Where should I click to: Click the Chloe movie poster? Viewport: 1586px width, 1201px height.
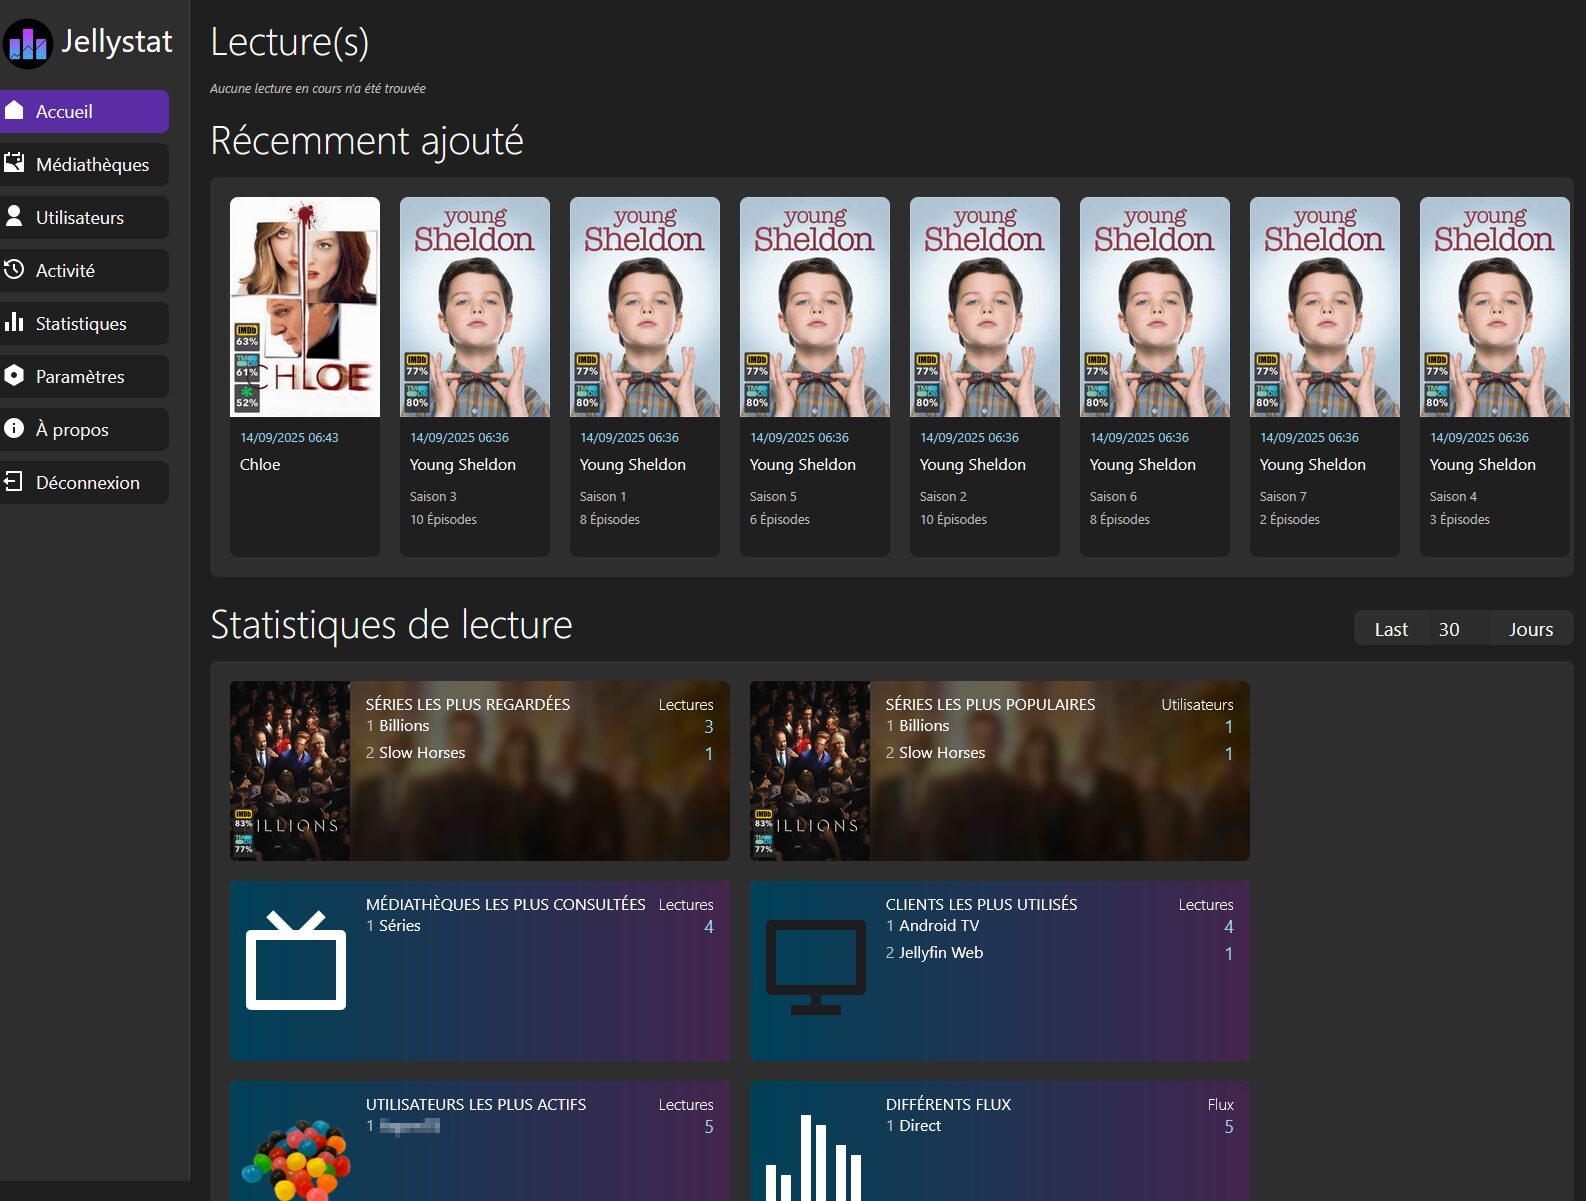[x=305, y=307]
